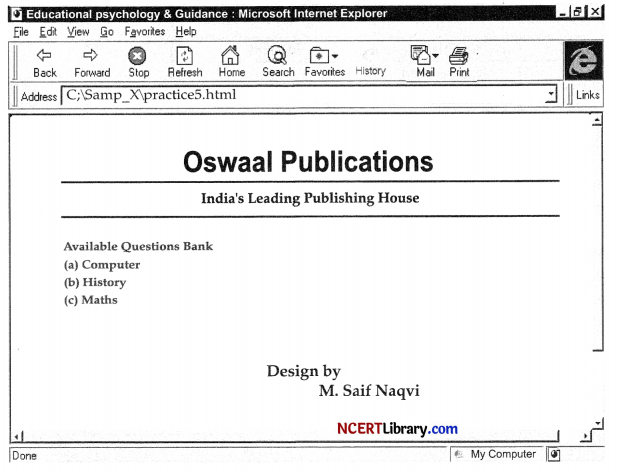Image resolution: width=626 pixels, height=471 pixels.
Task: Expand the Mail toolbar dropdown arrow
Action: [x=436, y=56]
